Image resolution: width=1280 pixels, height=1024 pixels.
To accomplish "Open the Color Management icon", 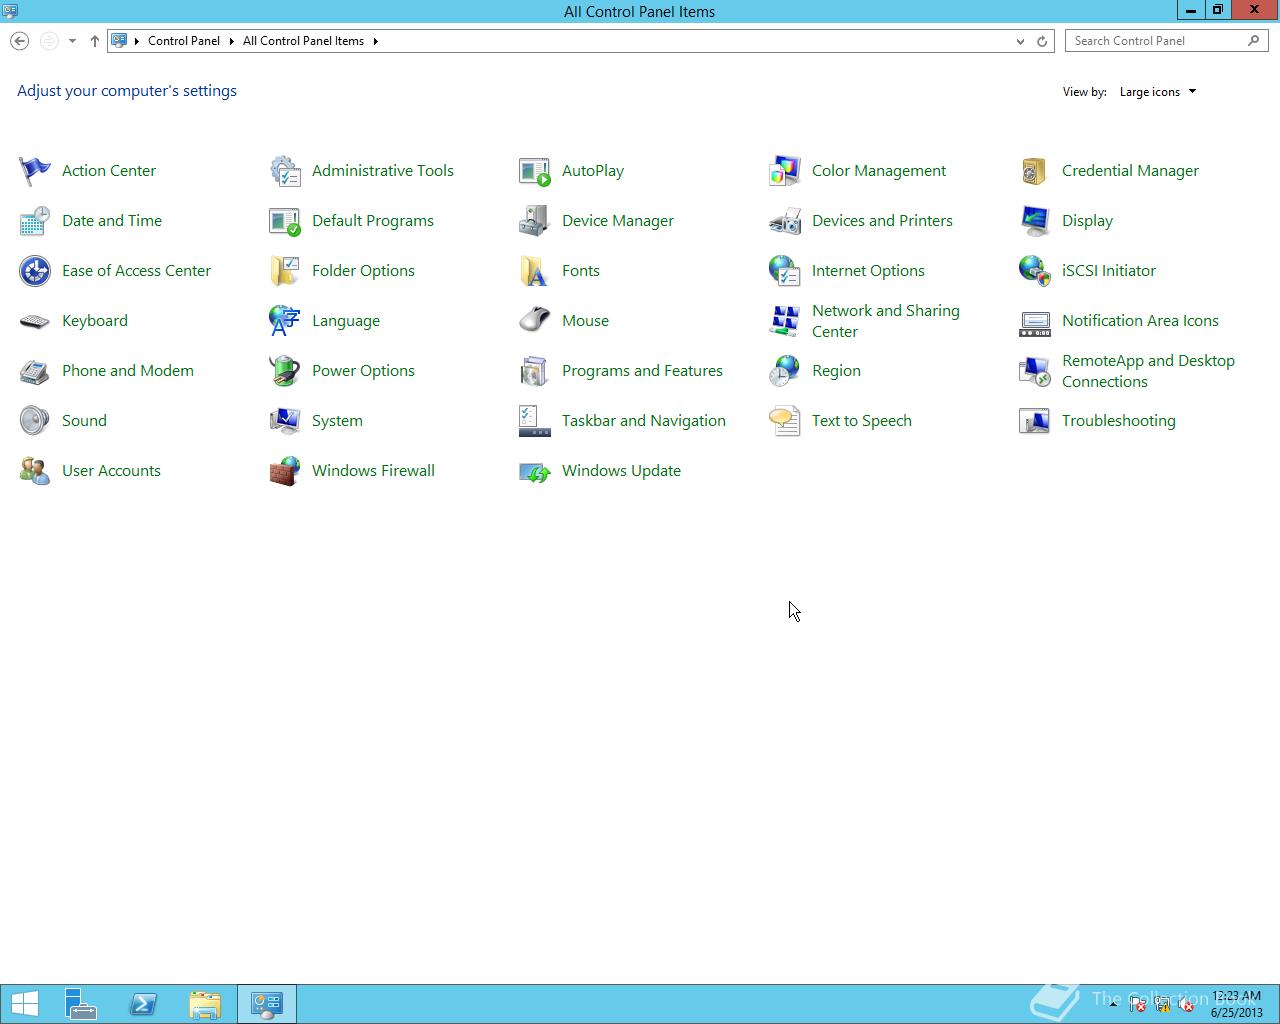I will click(x=785, y=171).
